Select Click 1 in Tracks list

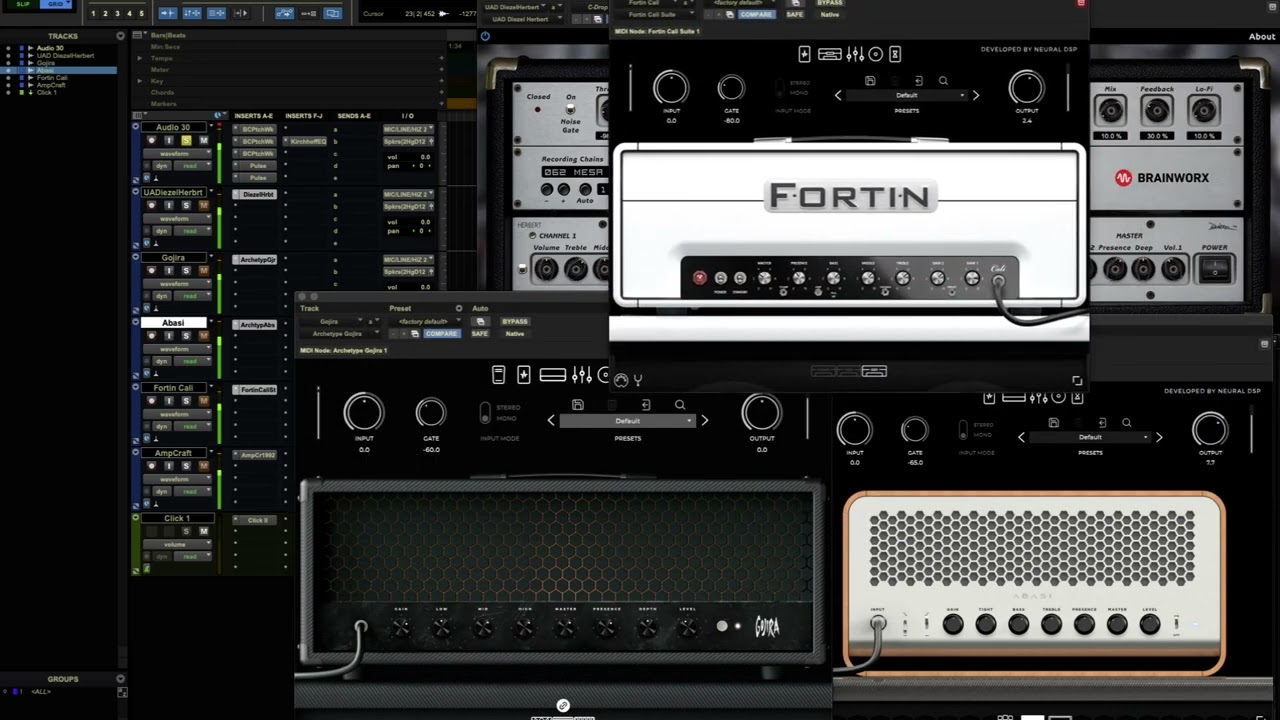coord(46,92)
